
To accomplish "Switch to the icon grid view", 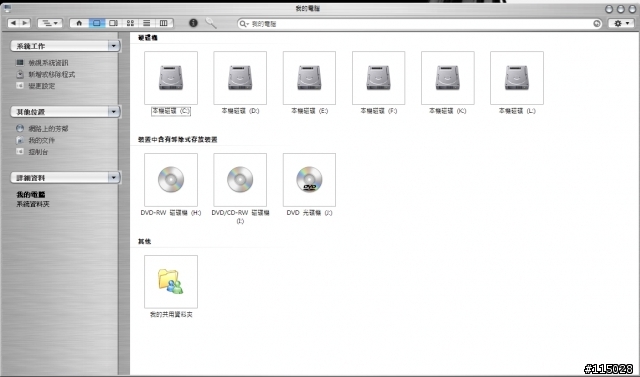I will 130,23.
